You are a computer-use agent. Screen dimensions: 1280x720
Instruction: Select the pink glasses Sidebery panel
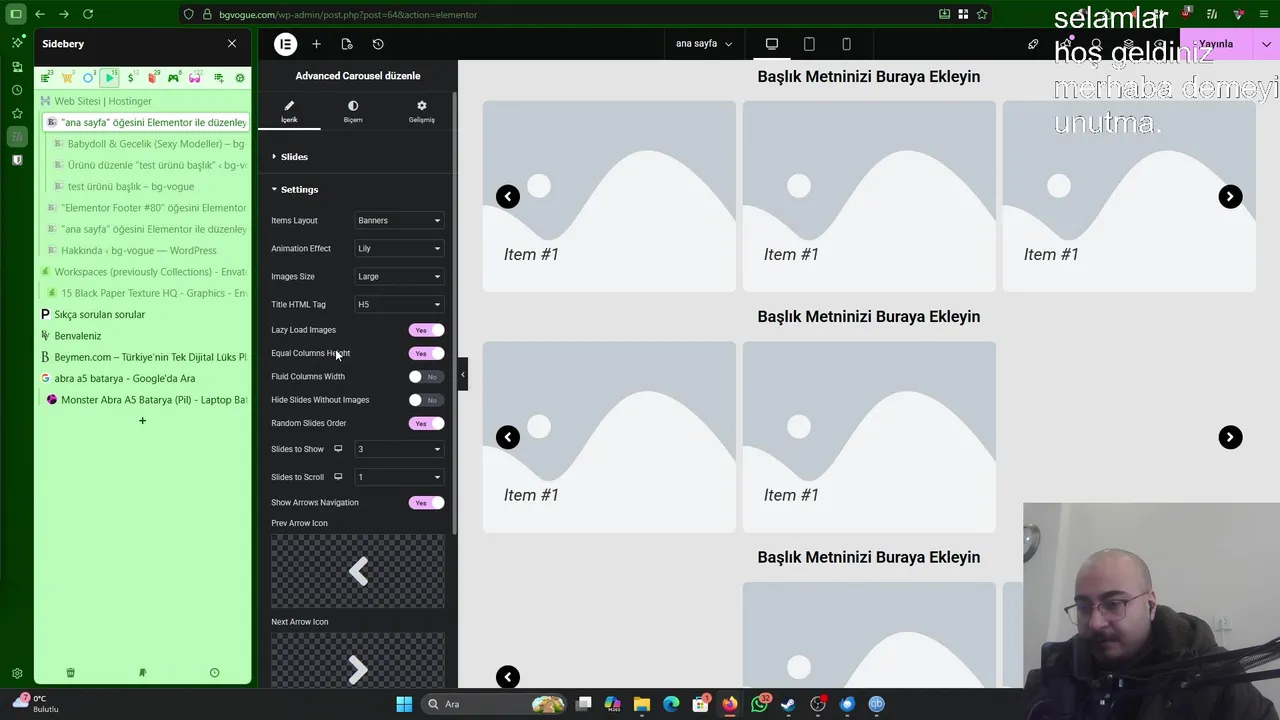click(x=195, y=78)
